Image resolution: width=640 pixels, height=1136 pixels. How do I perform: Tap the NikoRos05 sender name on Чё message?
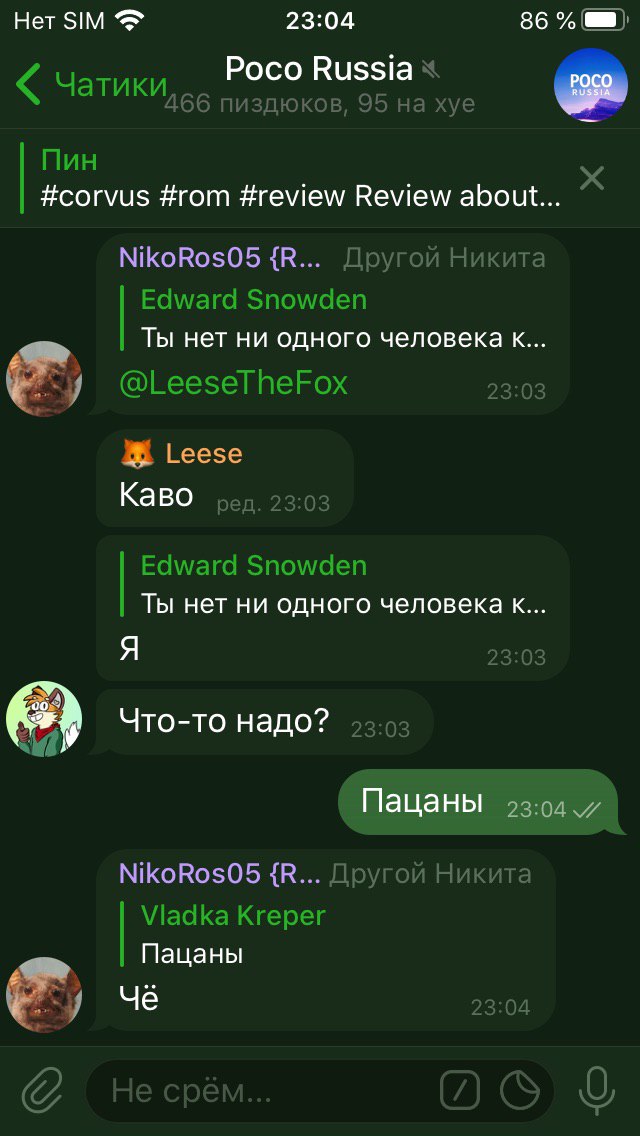click(x=220, y=874)
